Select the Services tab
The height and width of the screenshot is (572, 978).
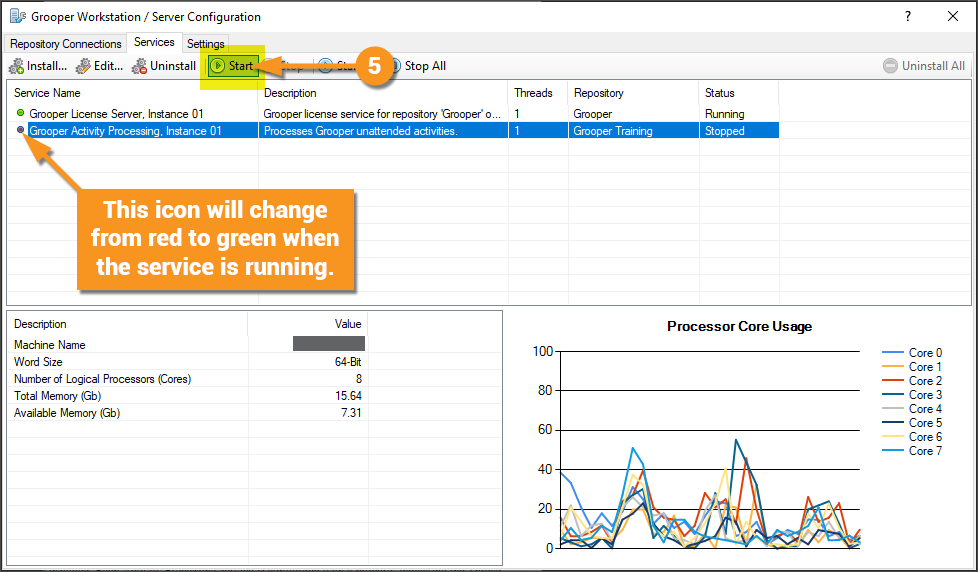(x=154, y=42)
